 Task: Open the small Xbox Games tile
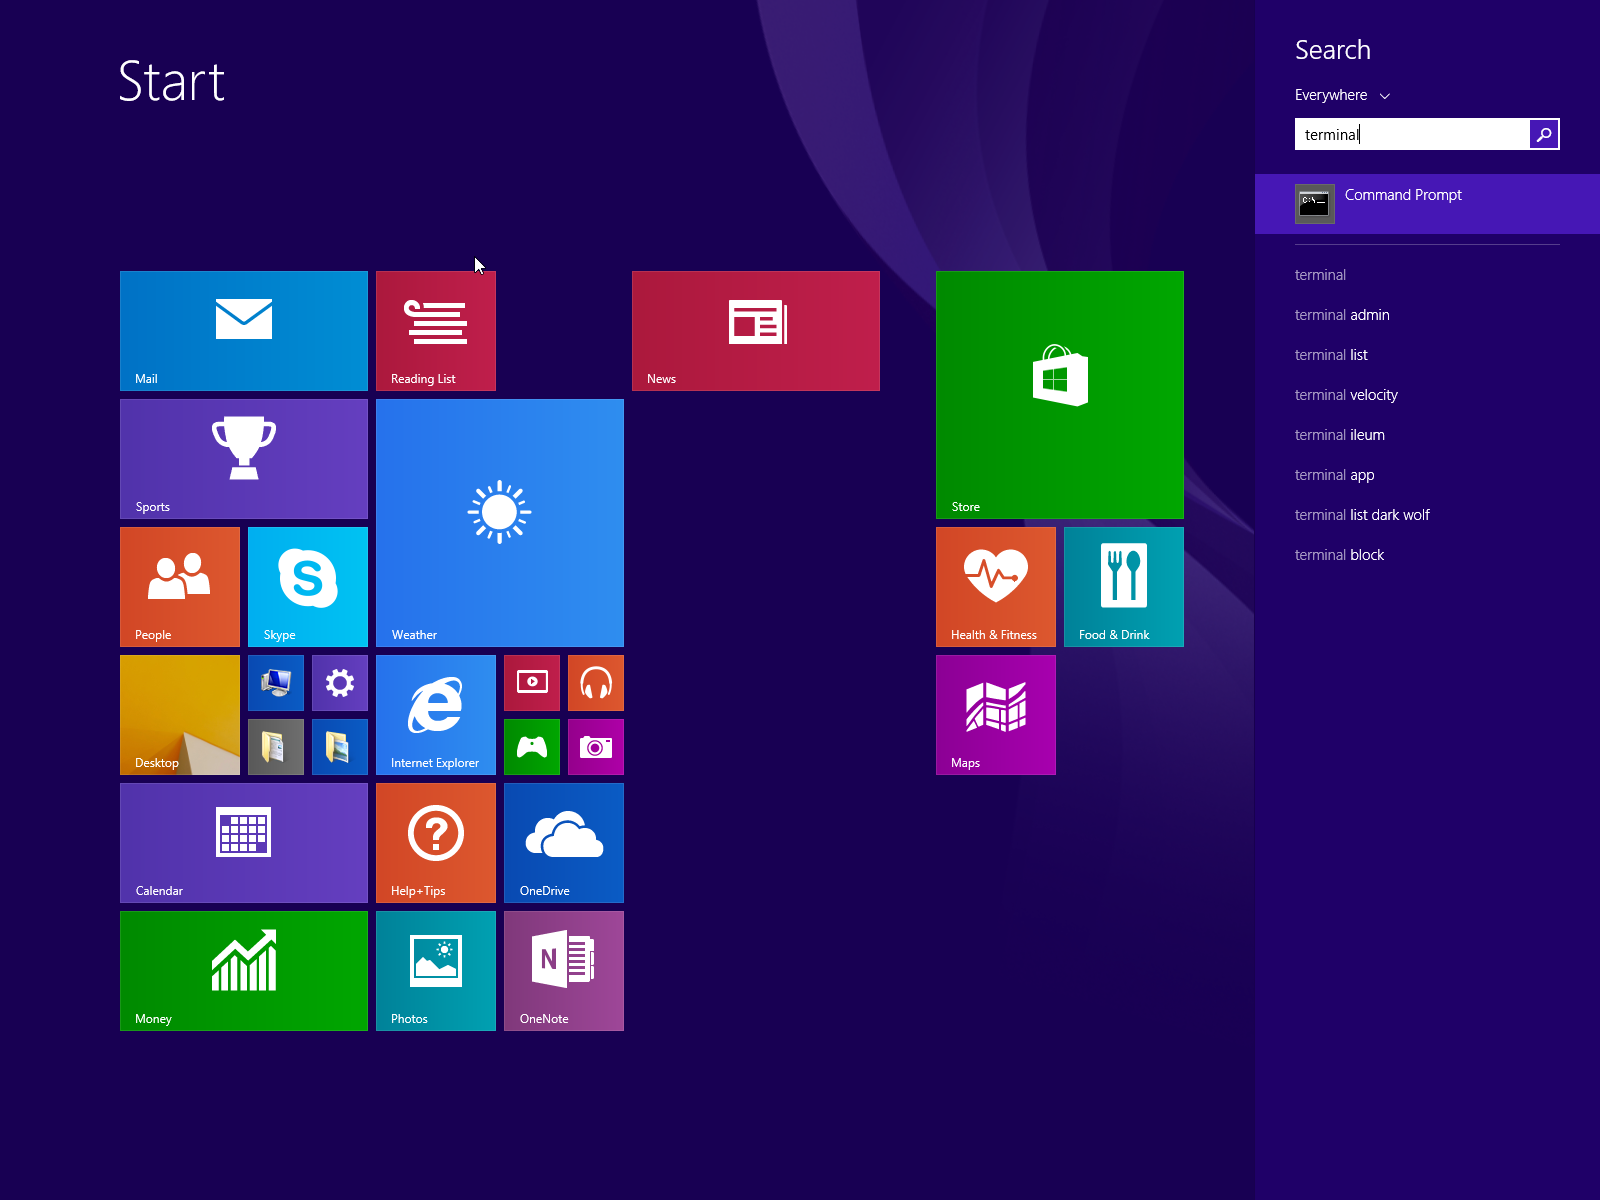(531, 747)
